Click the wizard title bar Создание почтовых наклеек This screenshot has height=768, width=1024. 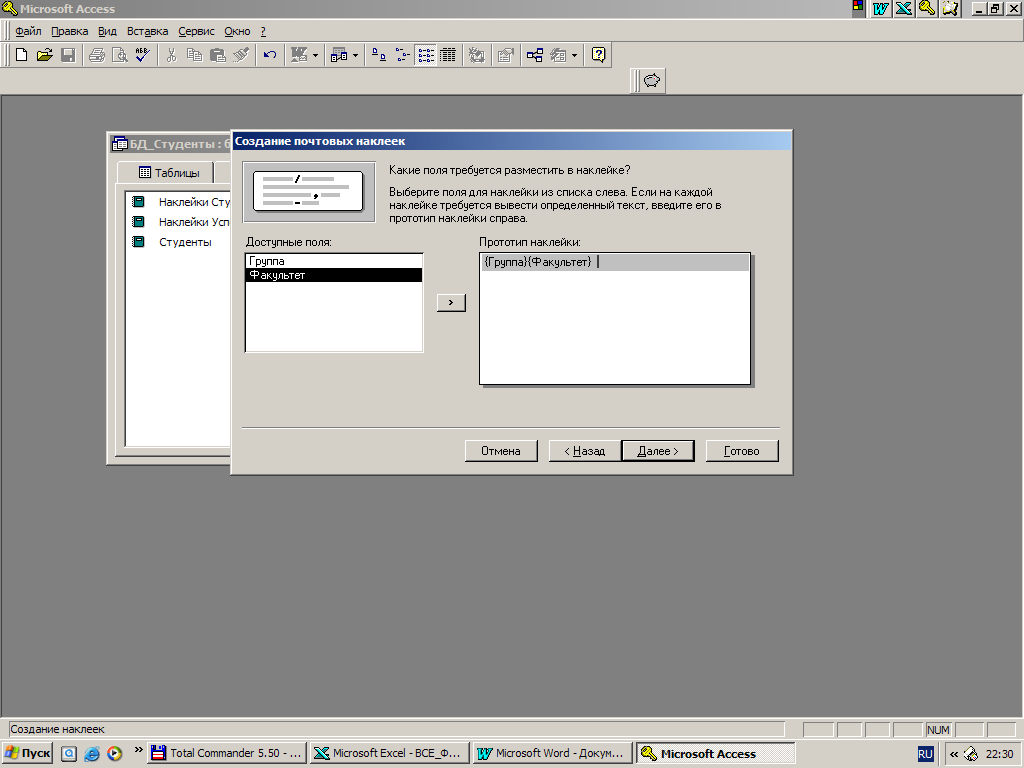(511, 141)
